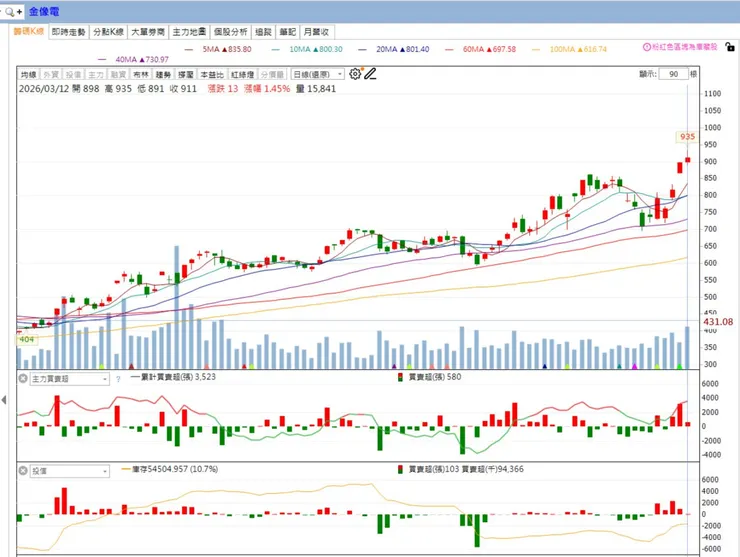Click the 100MA 616.74 legend entry
The height and width of the screenshot is (557, 740).
coord(570,49)
